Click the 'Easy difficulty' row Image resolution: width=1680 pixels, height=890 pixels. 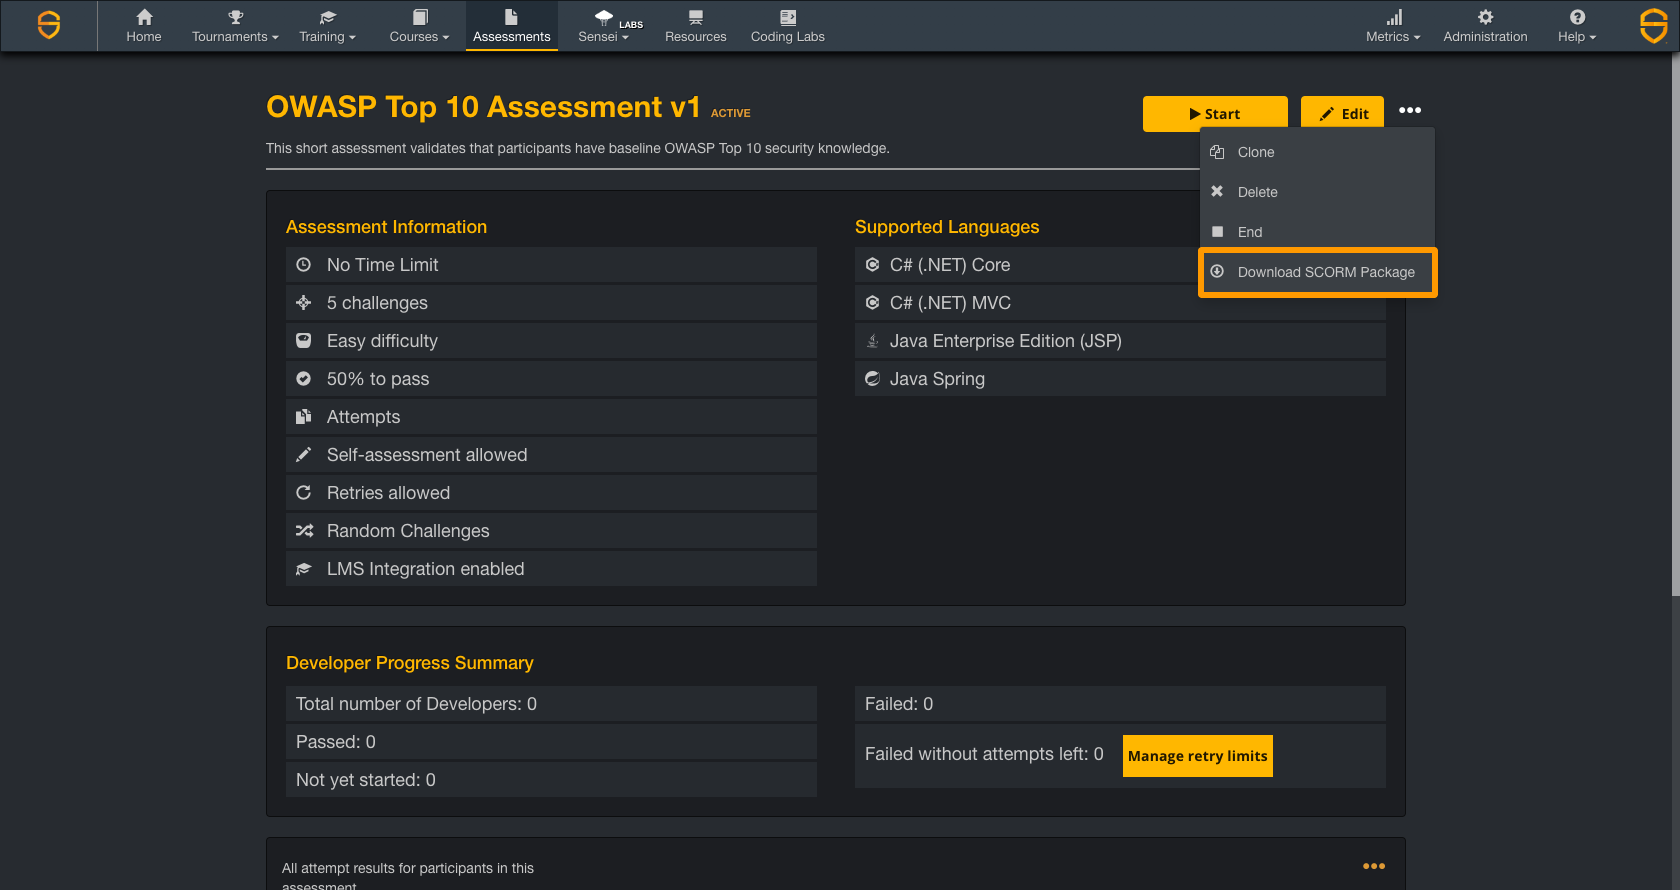pyautogui.click(x=551, y=341)
